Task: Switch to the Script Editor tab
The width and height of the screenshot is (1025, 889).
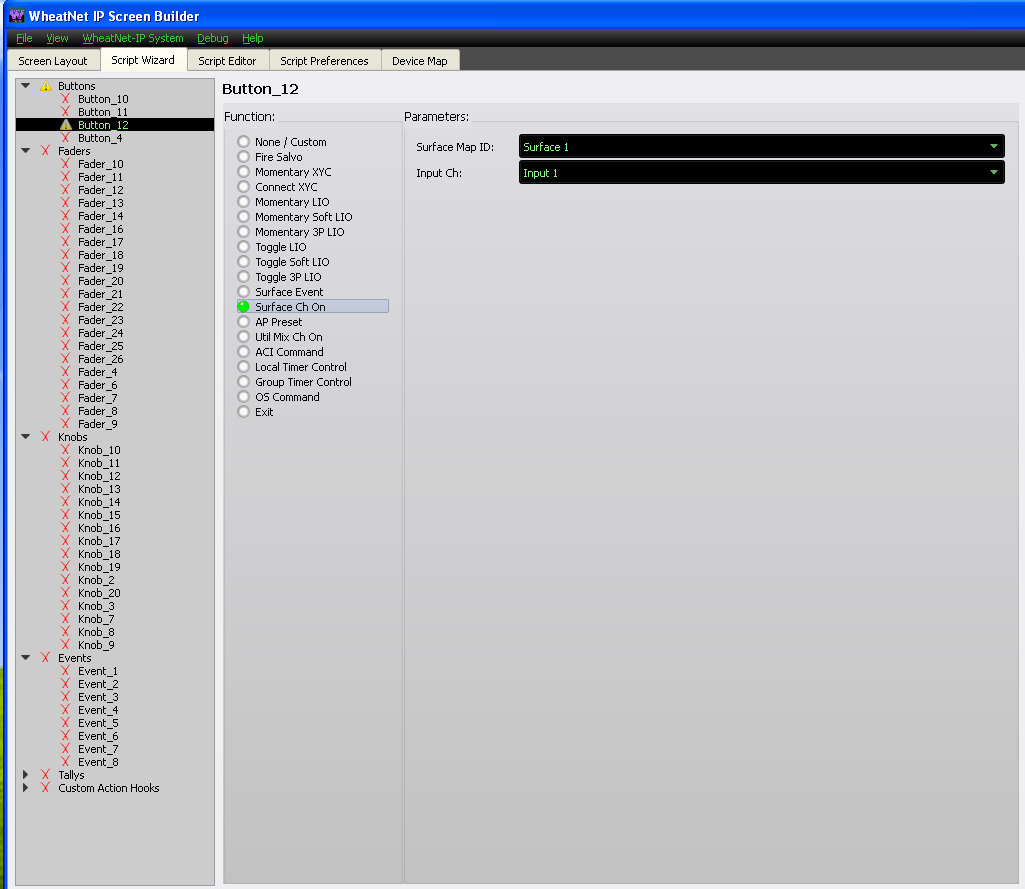Action: coord(227,60)
